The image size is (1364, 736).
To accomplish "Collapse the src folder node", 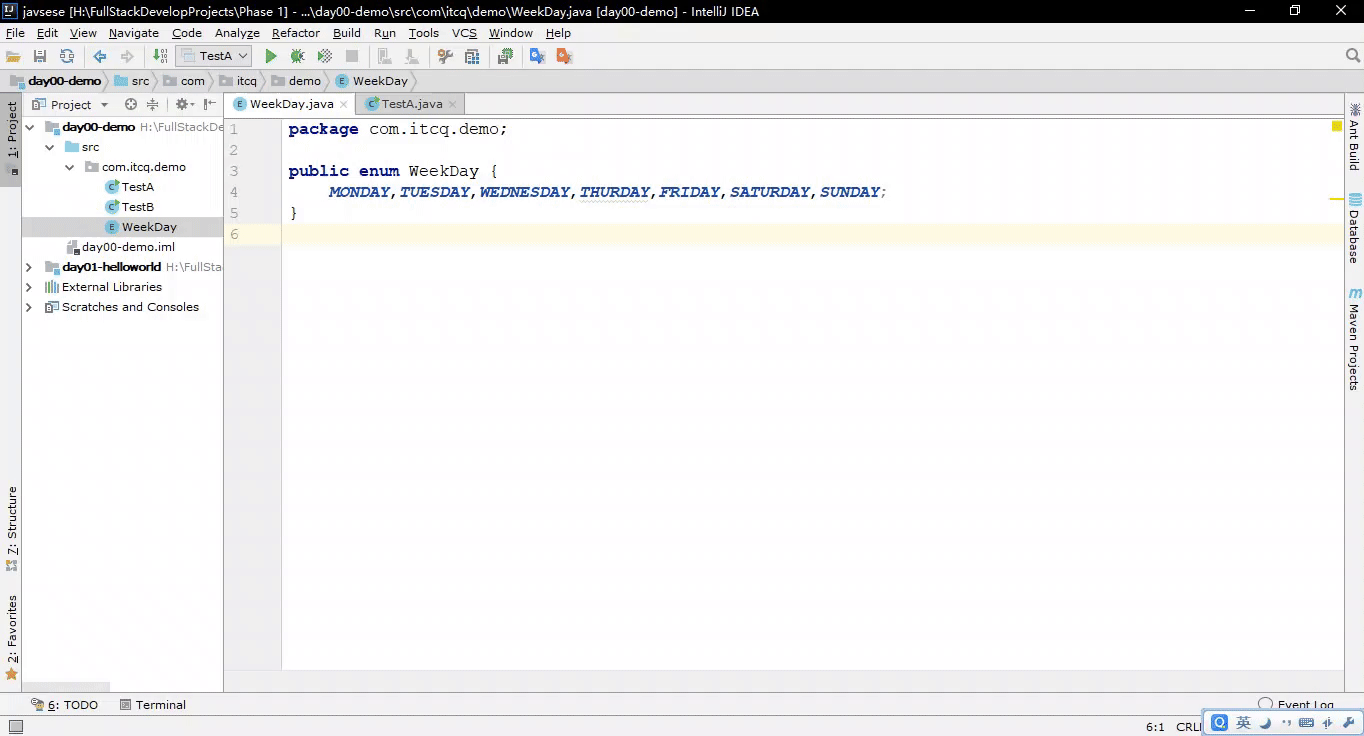I will coord(49,147).
